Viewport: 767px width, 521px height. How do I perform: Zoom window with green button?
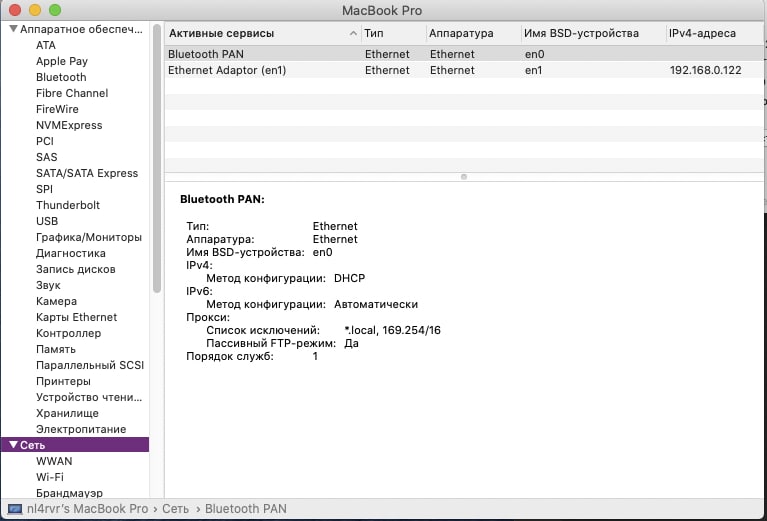click(x=55, y=10)
